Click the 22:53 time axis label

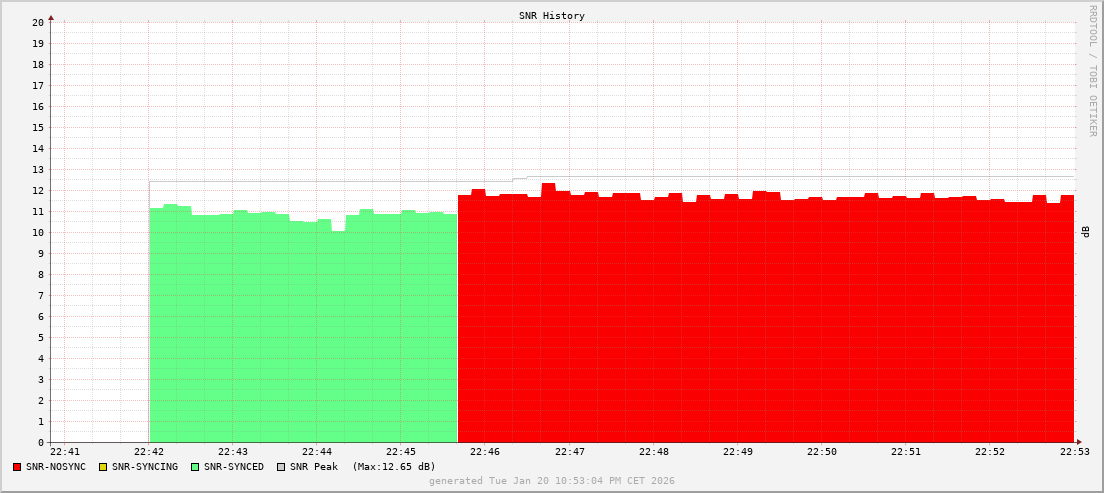click(x=1073, y=452)
